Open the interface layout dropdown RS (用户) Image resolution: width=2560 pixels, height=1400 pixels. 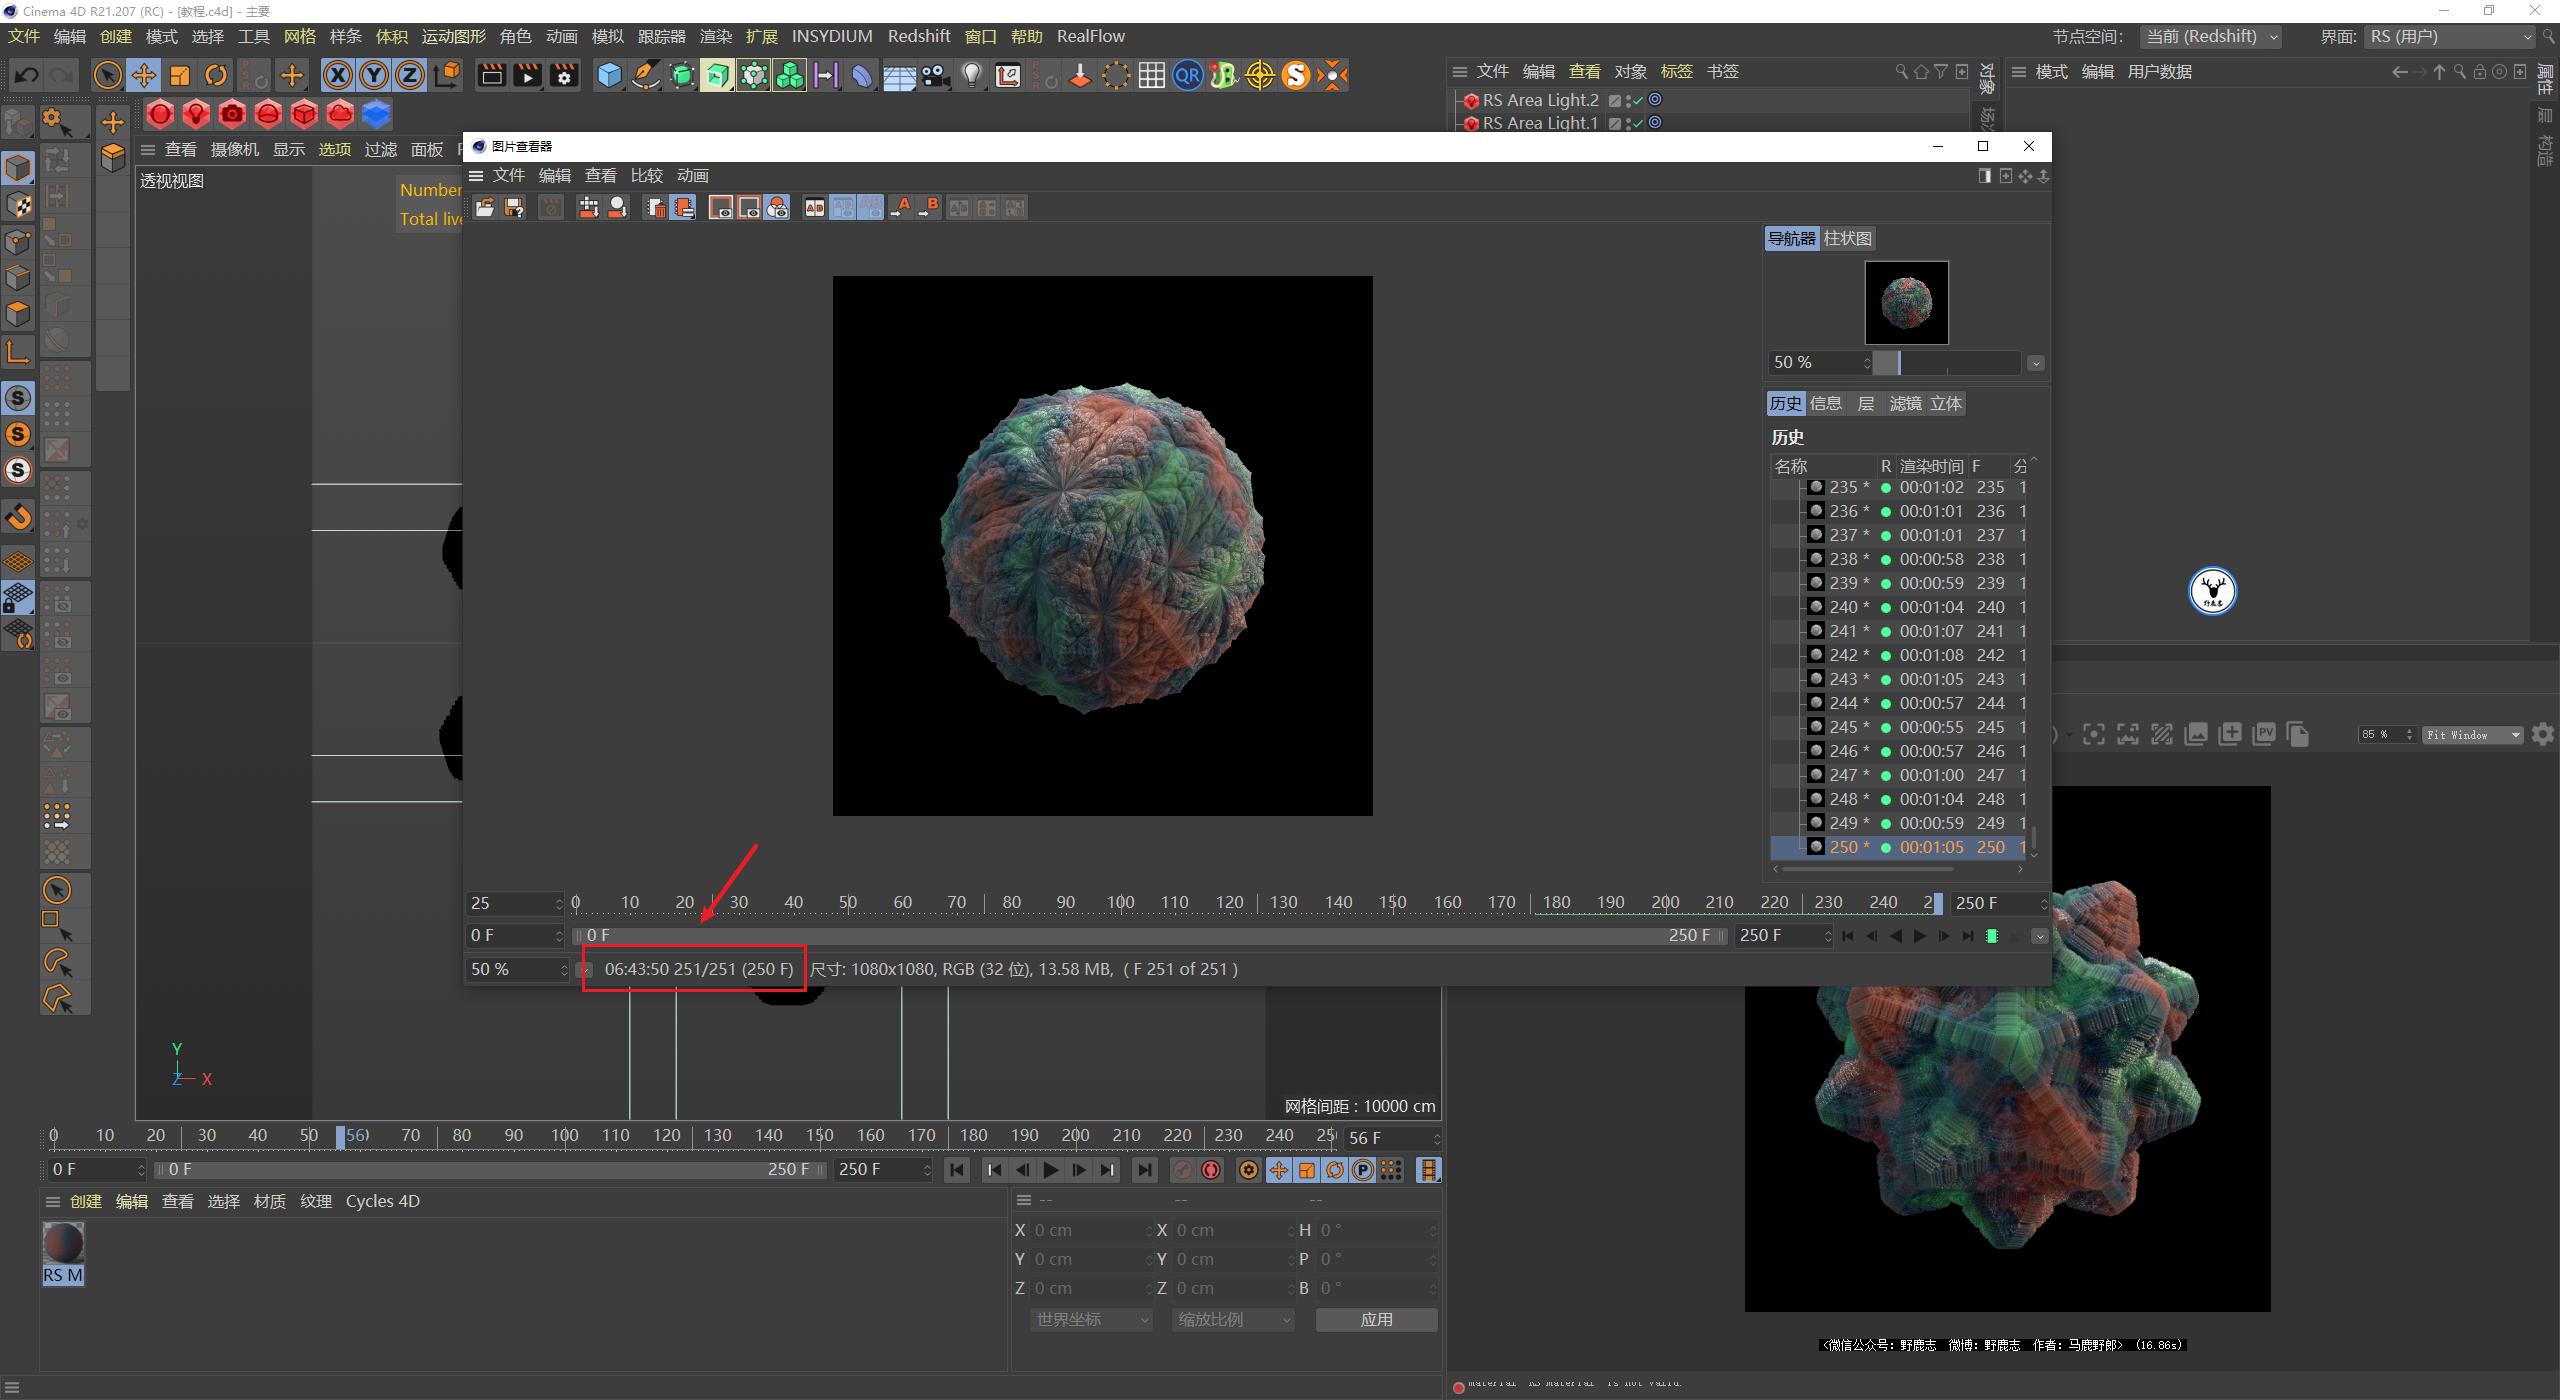pos(2451,36)
